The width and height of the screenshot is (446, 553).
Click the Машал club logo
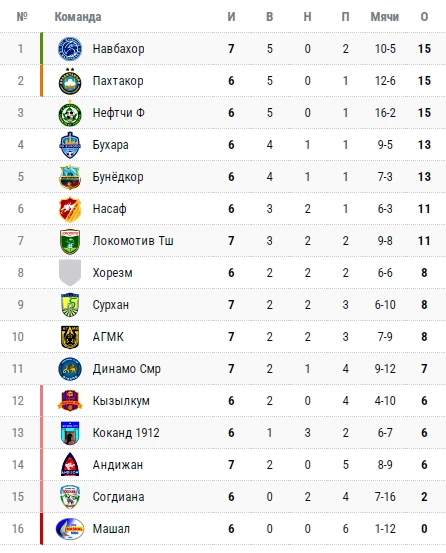pos(70,529)
